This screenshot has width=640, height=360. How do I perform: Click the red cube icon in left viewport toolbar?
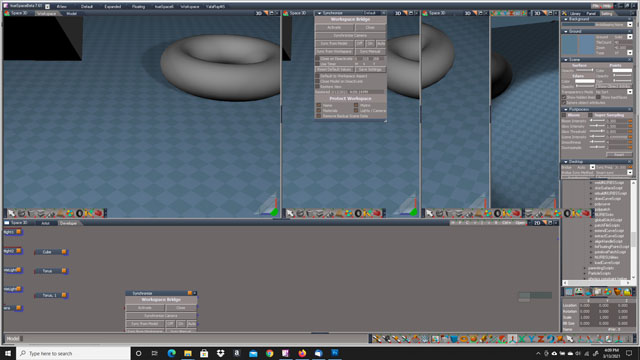coord(98,213)
